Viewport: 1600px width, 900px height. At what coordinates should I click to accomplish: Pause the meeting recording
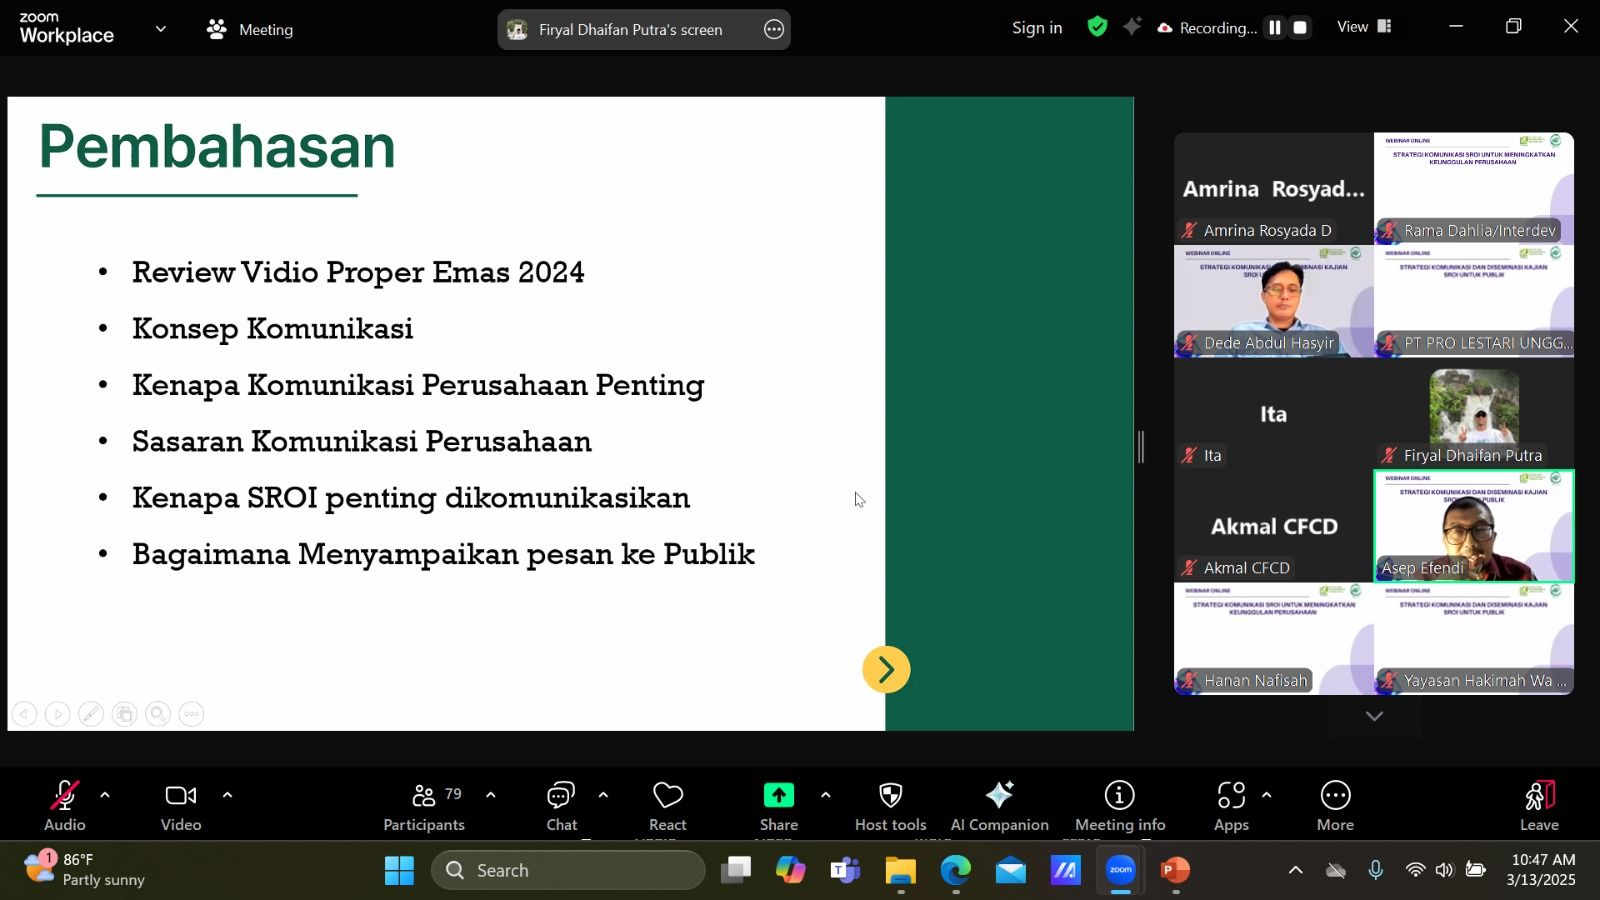[1274, 28]
